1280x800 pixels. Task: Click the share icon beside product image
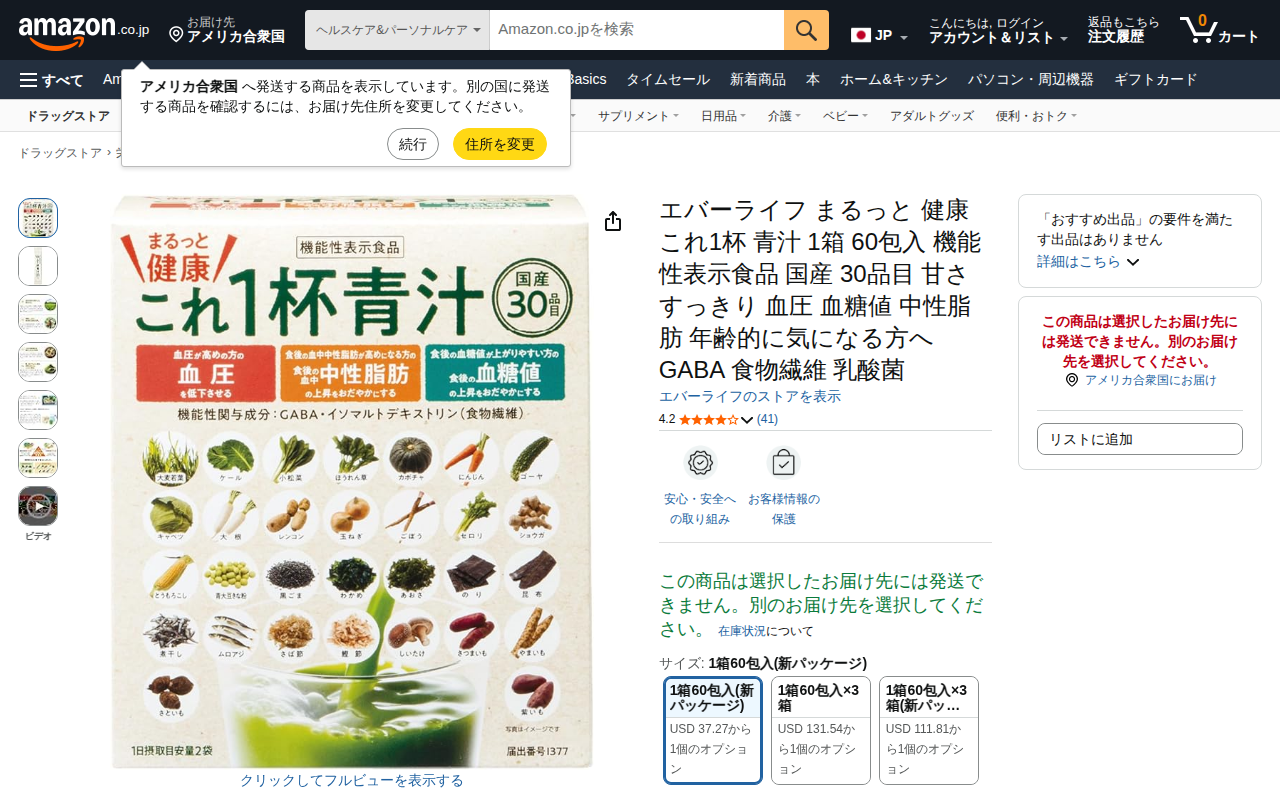613,221
